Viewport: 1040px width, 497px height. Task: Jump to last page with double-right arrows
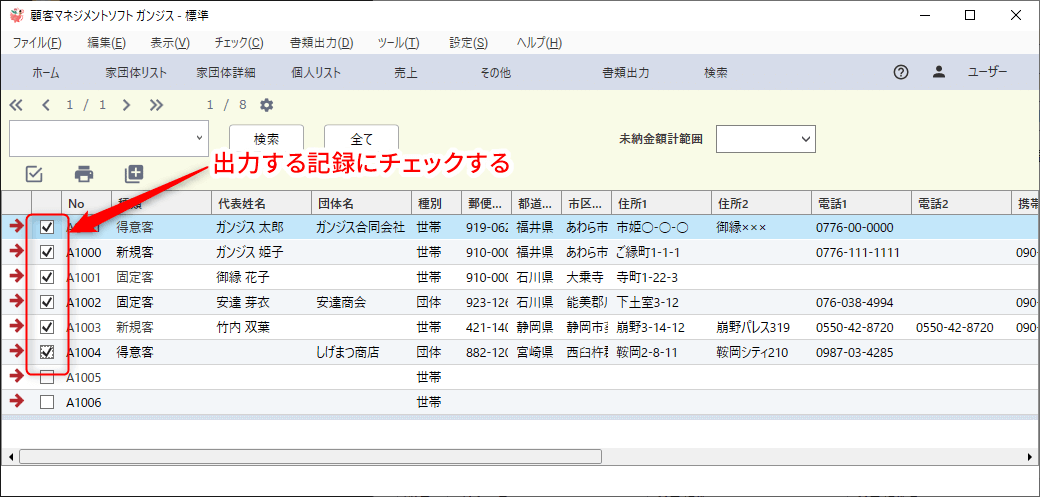tap(156, 105)
